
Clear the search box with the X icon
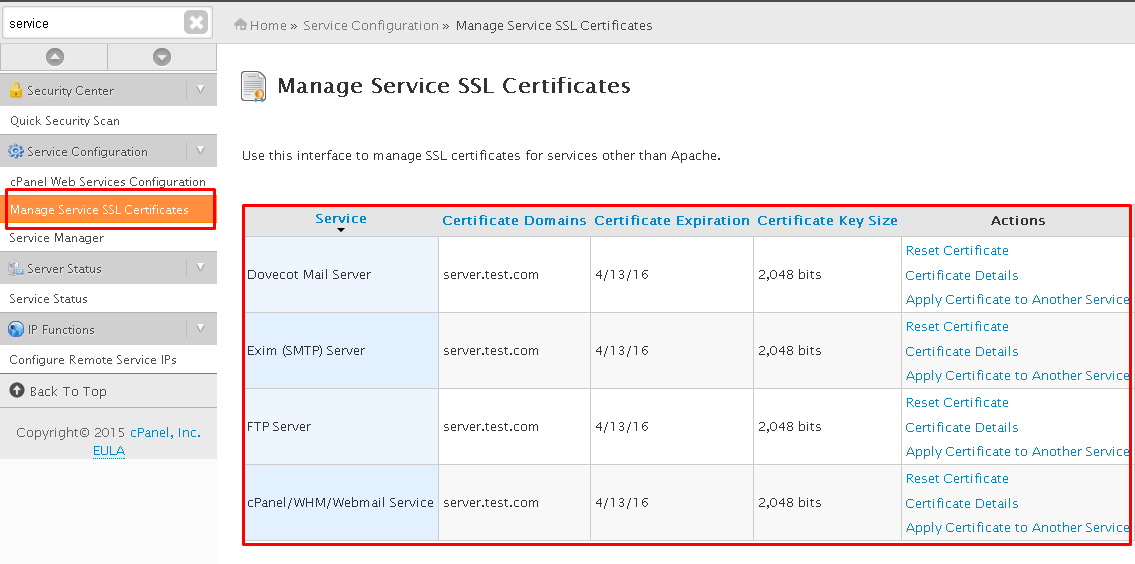tap(195, 22)
